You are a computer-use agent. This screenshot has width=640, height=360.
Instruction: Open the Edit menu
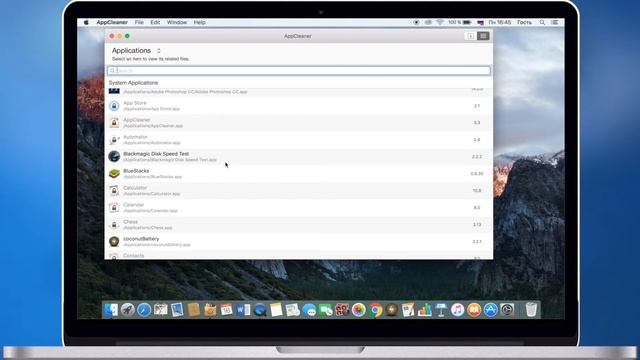click(155, 22)
